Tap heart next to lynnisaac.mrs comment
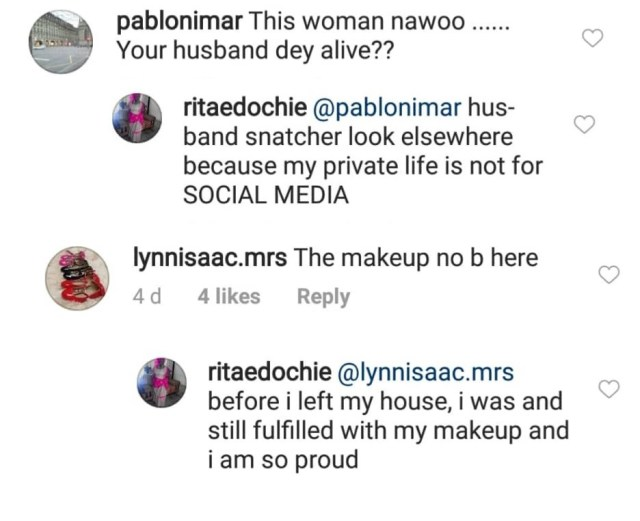The width and height of the screenshot is (640, 521). click(x=608, y=275)
